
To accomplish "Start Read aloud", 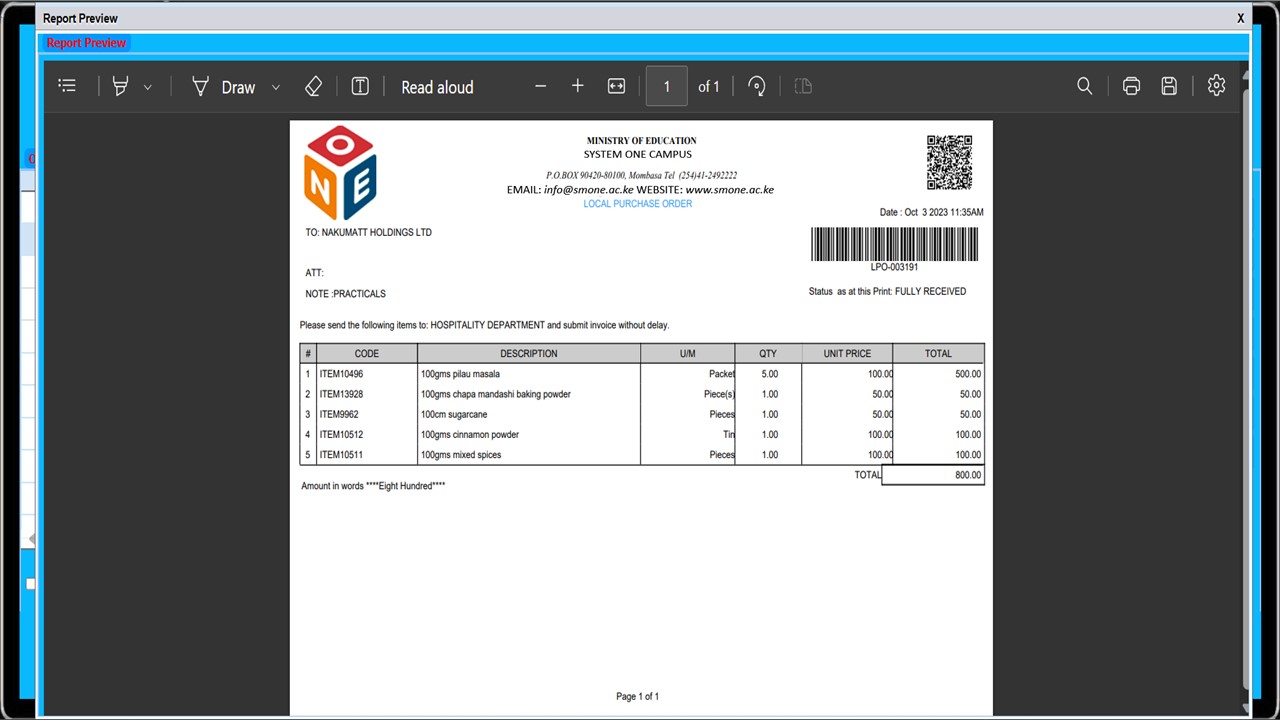I will coord(437,87).
